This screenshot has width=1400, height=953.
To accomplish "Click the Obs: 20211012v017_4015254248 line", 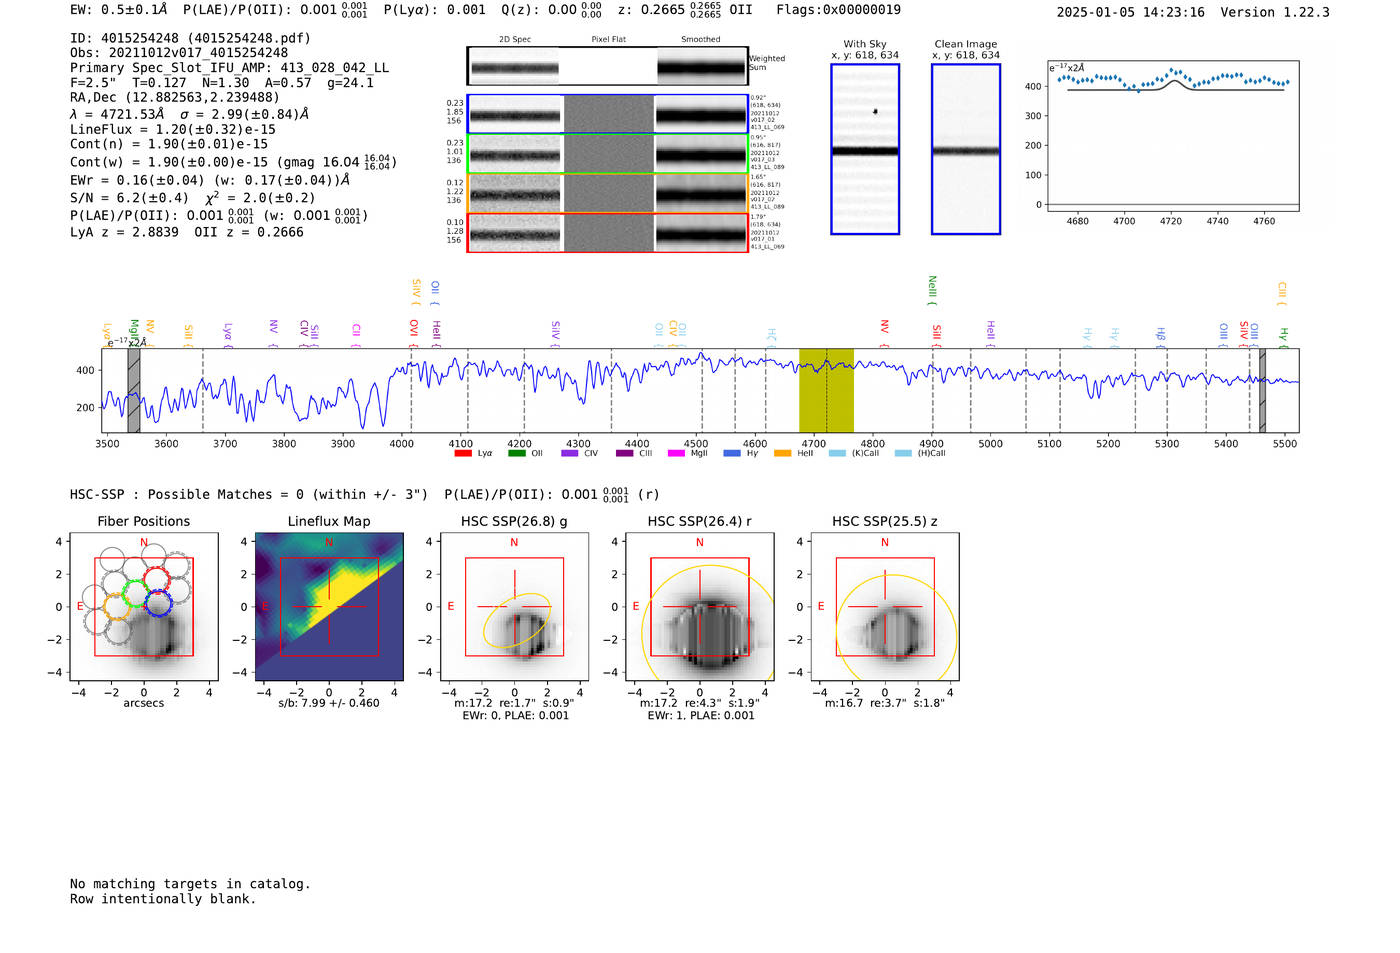I will tap(179, 53).
